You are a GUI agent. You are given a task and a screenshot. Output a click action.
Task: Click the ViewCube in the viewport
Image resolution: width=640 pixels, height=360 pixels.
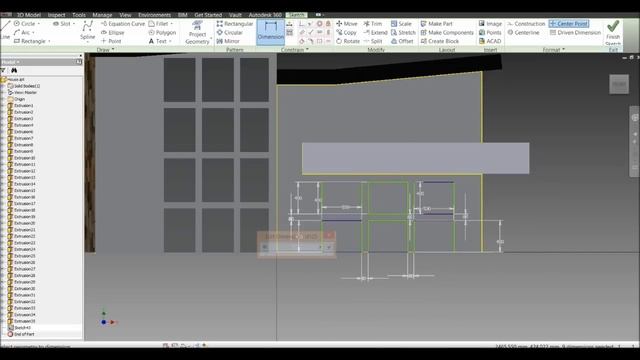619,84
